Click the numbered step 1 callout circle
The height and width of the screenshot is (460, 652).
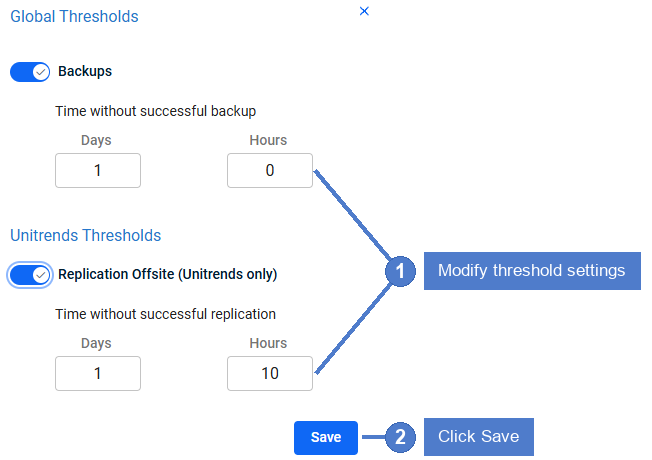coord(400,271)
